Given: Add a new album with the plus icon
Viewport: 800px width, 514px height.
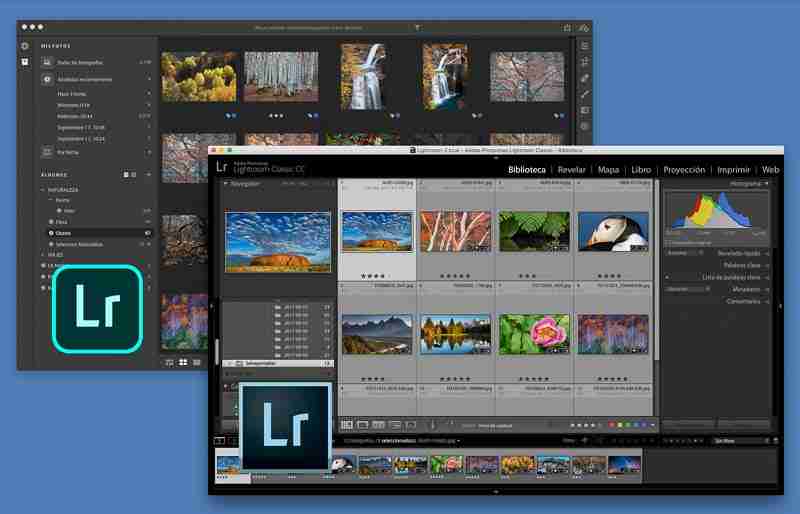Looking at the screenshot, I should click(x=148, y=175).
